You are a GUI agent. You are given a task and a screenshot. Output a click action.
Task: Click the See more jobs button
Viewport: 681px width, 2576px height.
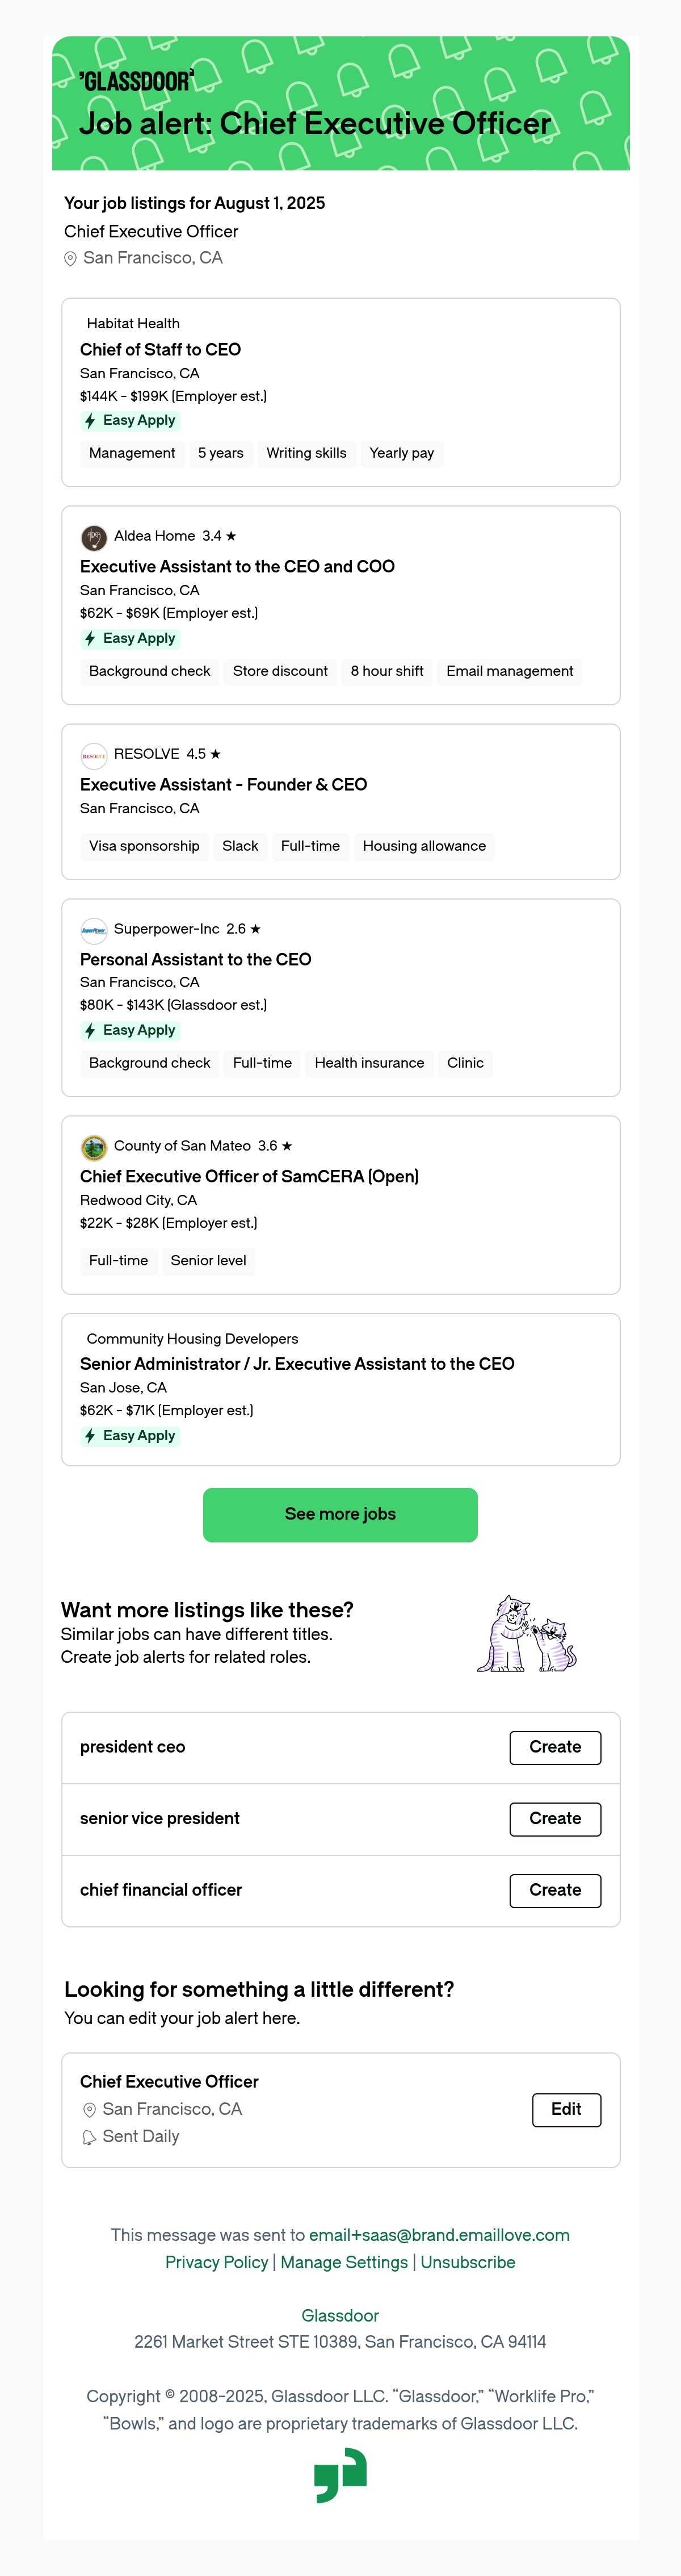tap(340, 1515)
